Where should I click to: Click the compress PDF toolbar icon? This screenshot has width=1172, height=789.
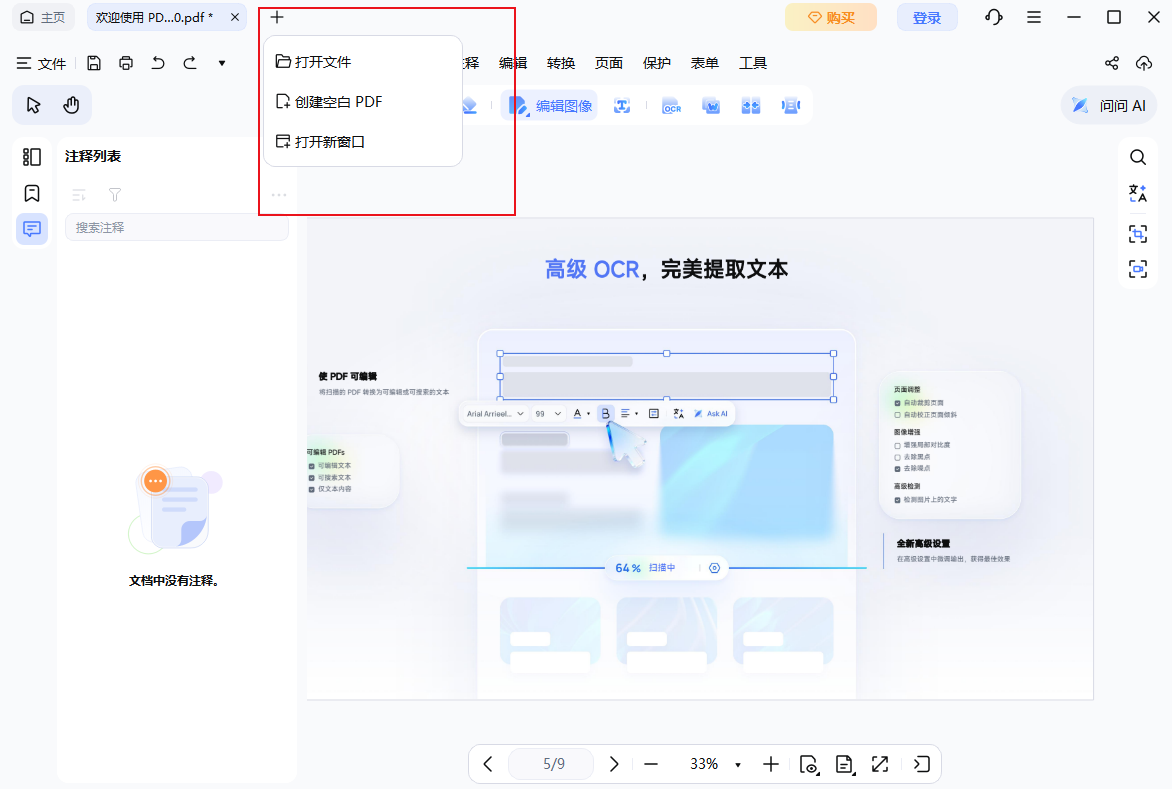(x=791, y=106)
